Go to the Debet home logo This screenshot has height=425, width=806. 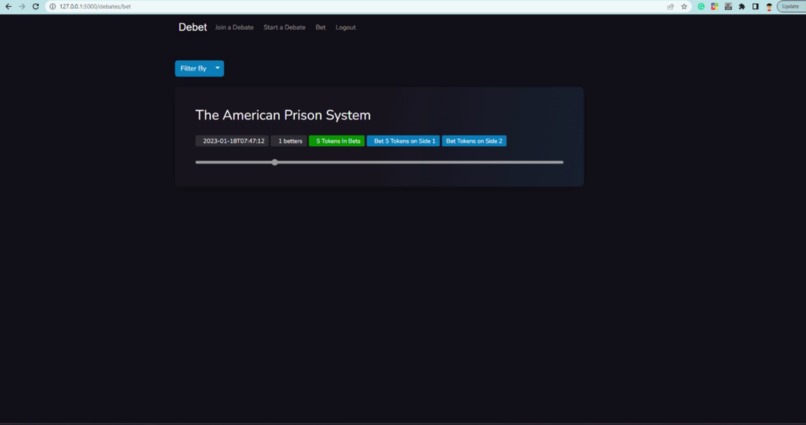coord(193,27)
